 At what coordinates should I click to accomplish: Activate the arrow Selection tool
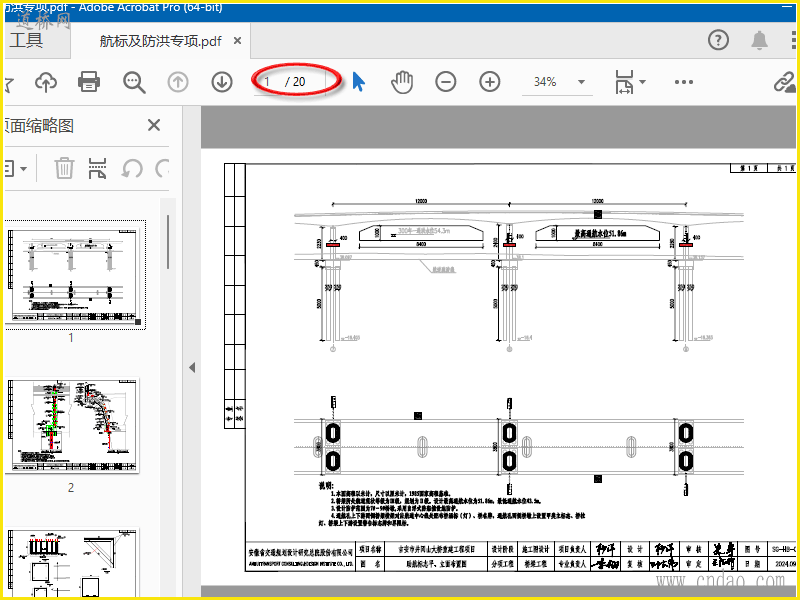coord(359,82)
